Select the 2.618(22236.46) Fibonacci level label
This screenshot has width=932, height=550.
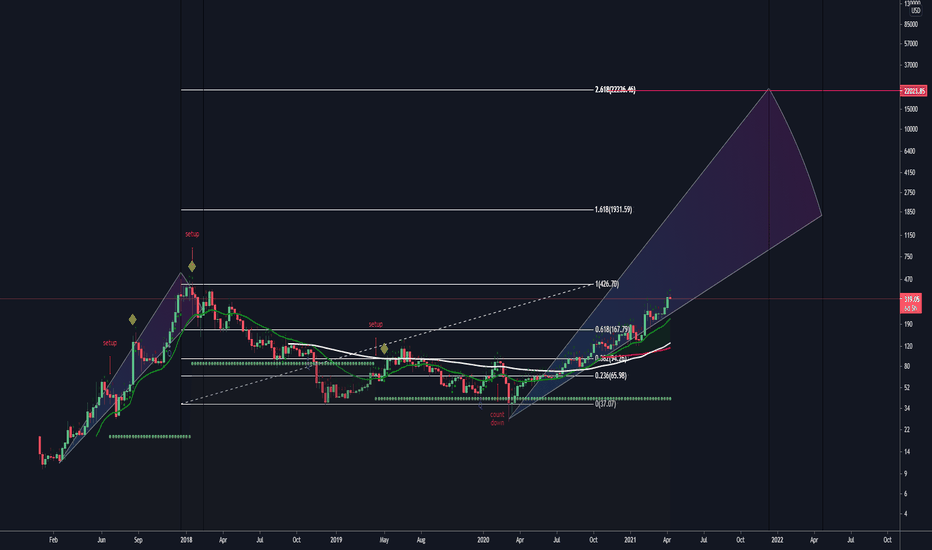(615, 90)
